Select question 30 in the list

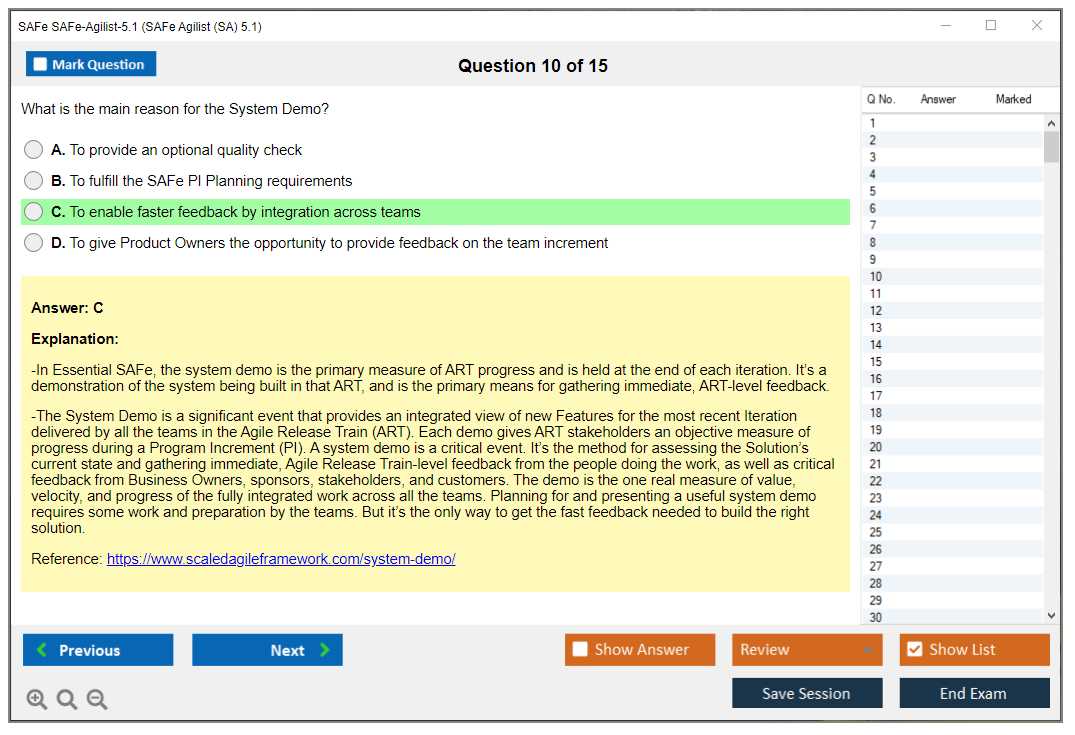[952, 617]
